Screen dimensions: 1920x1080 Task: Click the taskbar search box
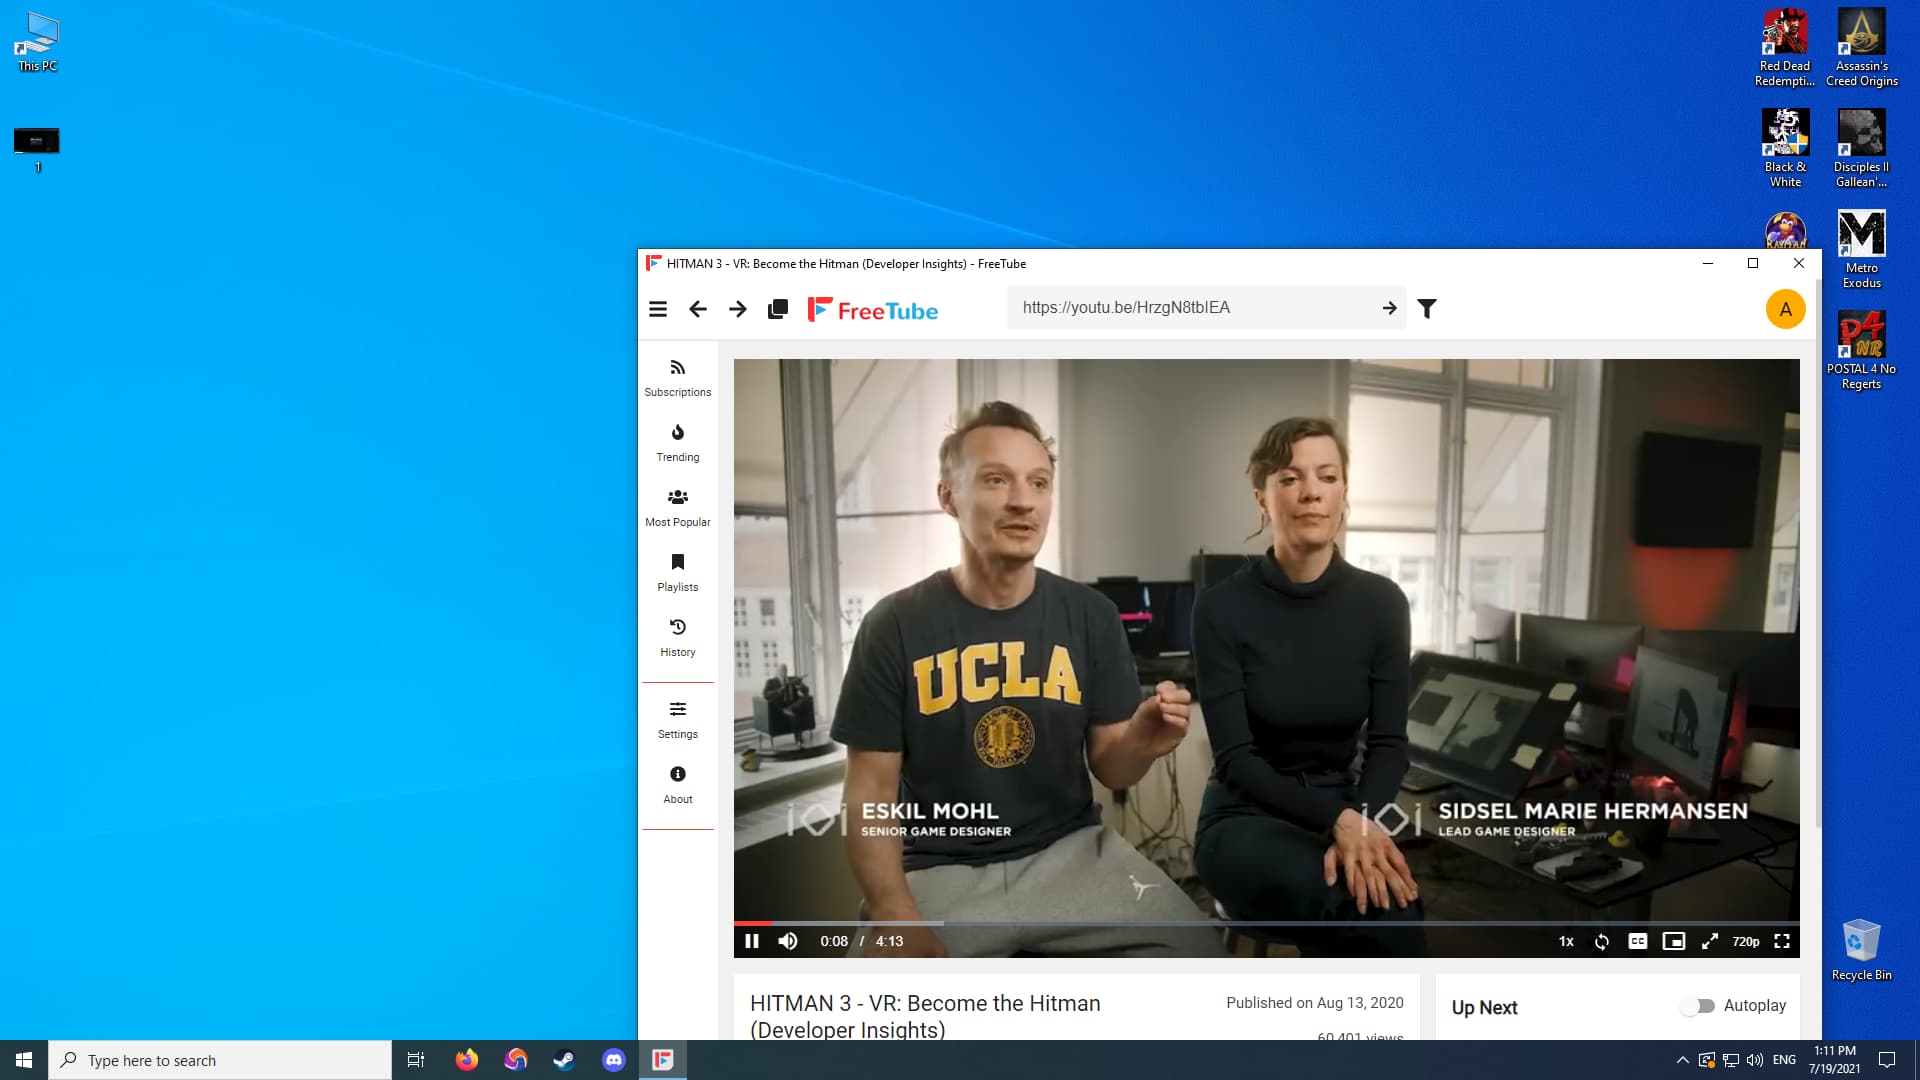pyautogui.click(x=220, y=1060)
